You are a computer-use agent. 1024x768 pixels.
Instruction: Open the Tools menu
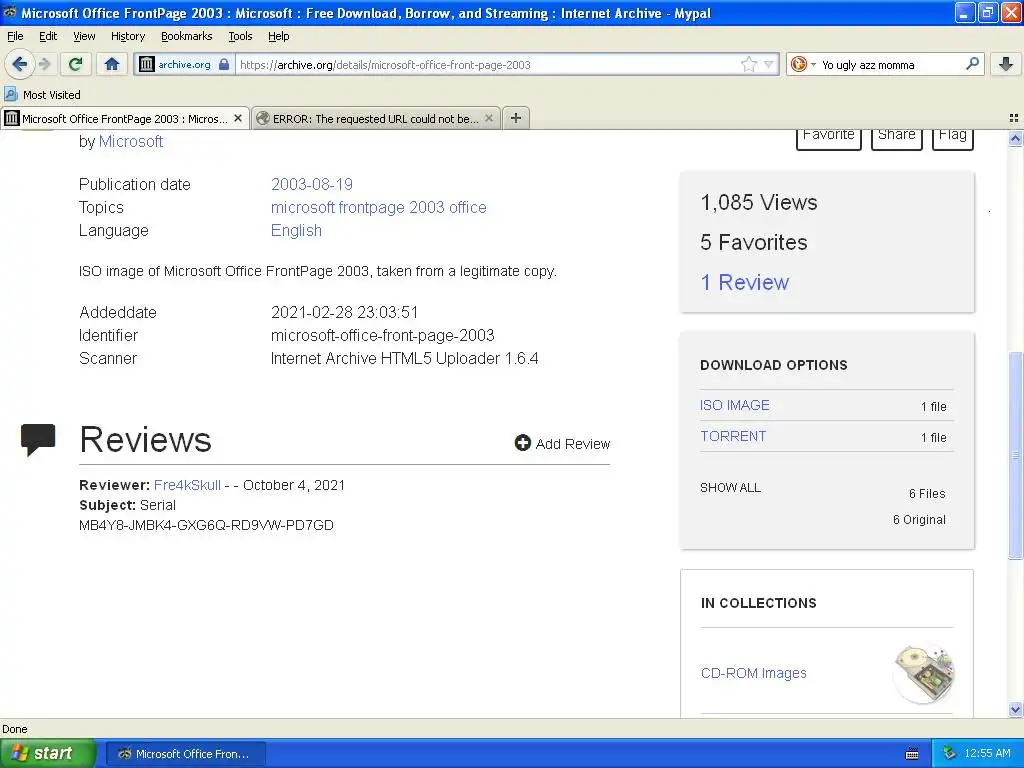(240, 36)
